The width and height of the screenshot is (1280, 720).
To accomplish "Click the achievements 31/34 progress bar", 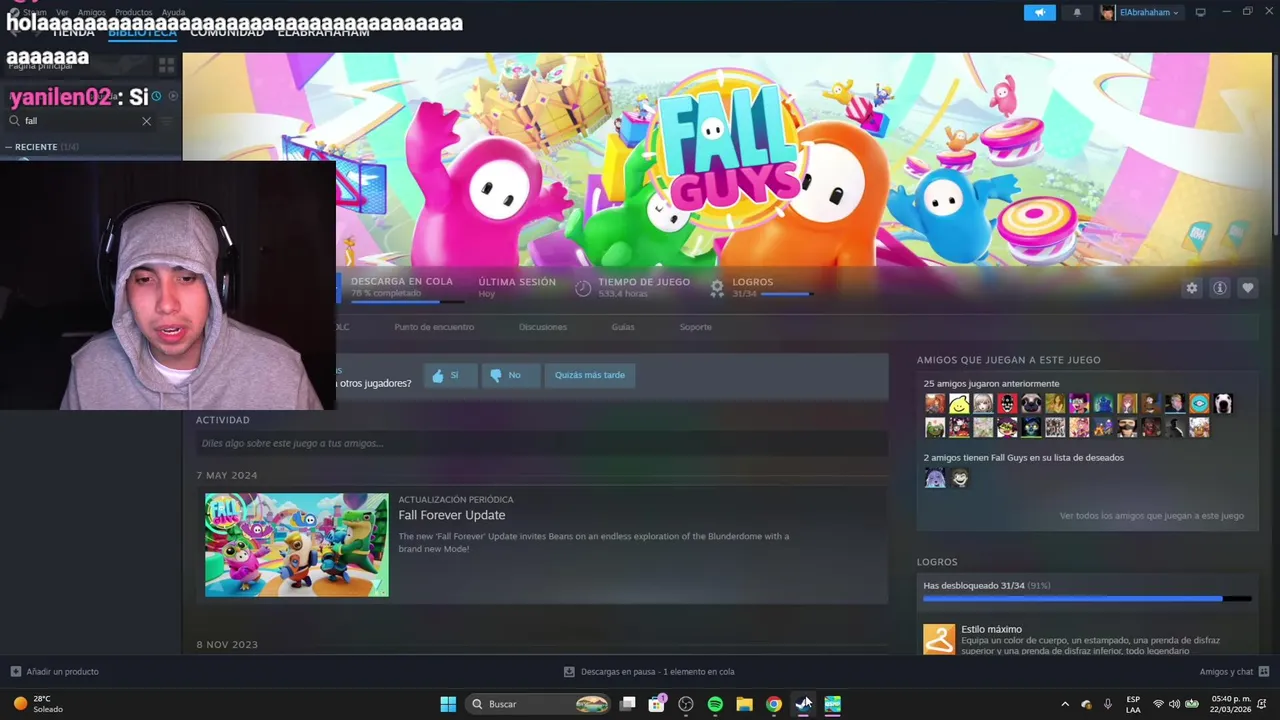I will click(1087, 599).
